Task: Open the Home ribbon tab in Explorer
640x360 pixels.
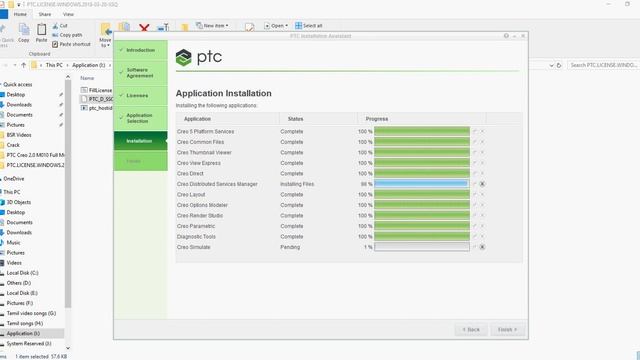Action: point(20,14)
